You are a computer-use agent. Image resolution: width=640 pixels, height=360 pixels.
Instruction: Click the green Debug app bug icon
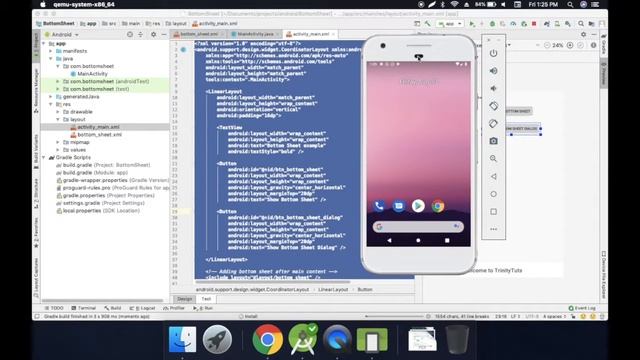[x=492, y=24]
